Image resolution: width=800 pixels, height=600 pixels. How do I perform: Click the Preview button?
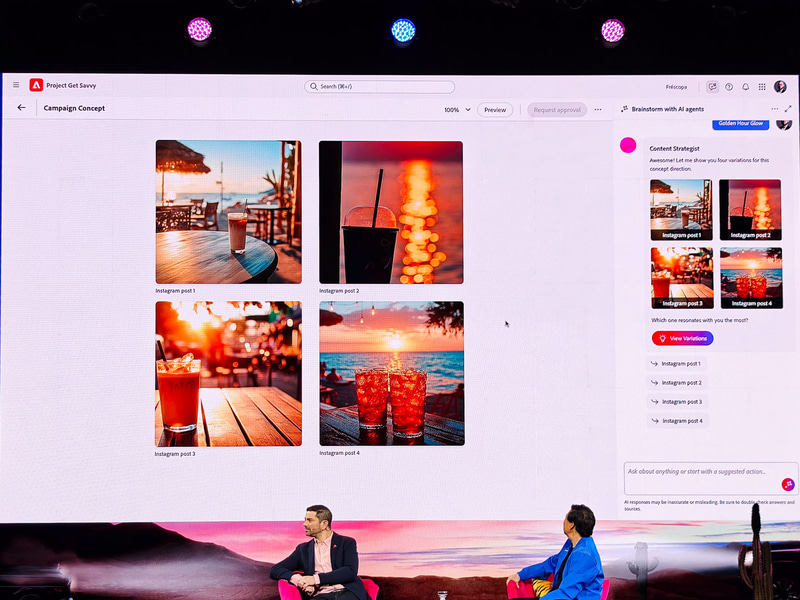click(x=495, y=110)
